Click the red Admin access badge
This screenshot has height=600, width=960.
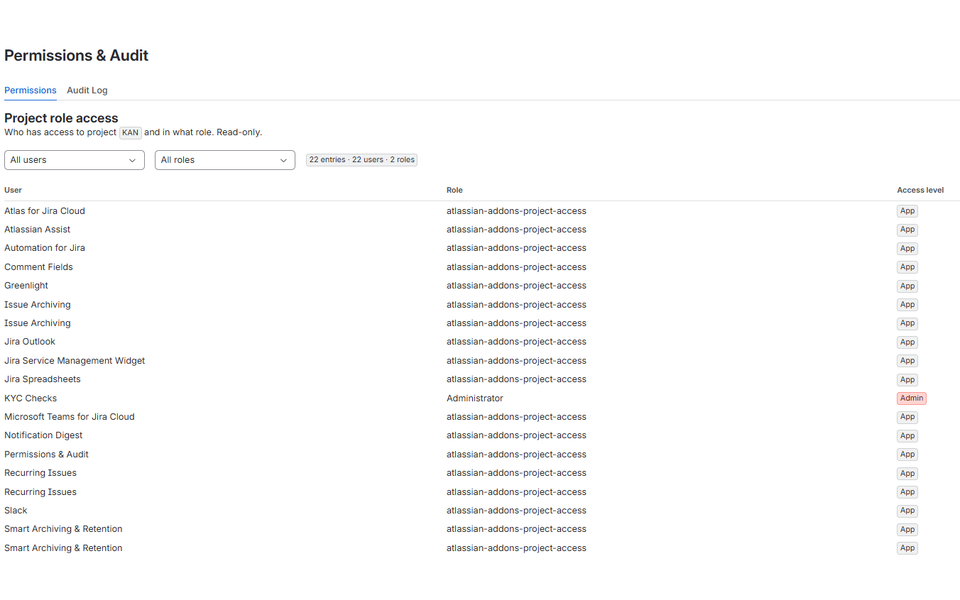tap(912, 398)
